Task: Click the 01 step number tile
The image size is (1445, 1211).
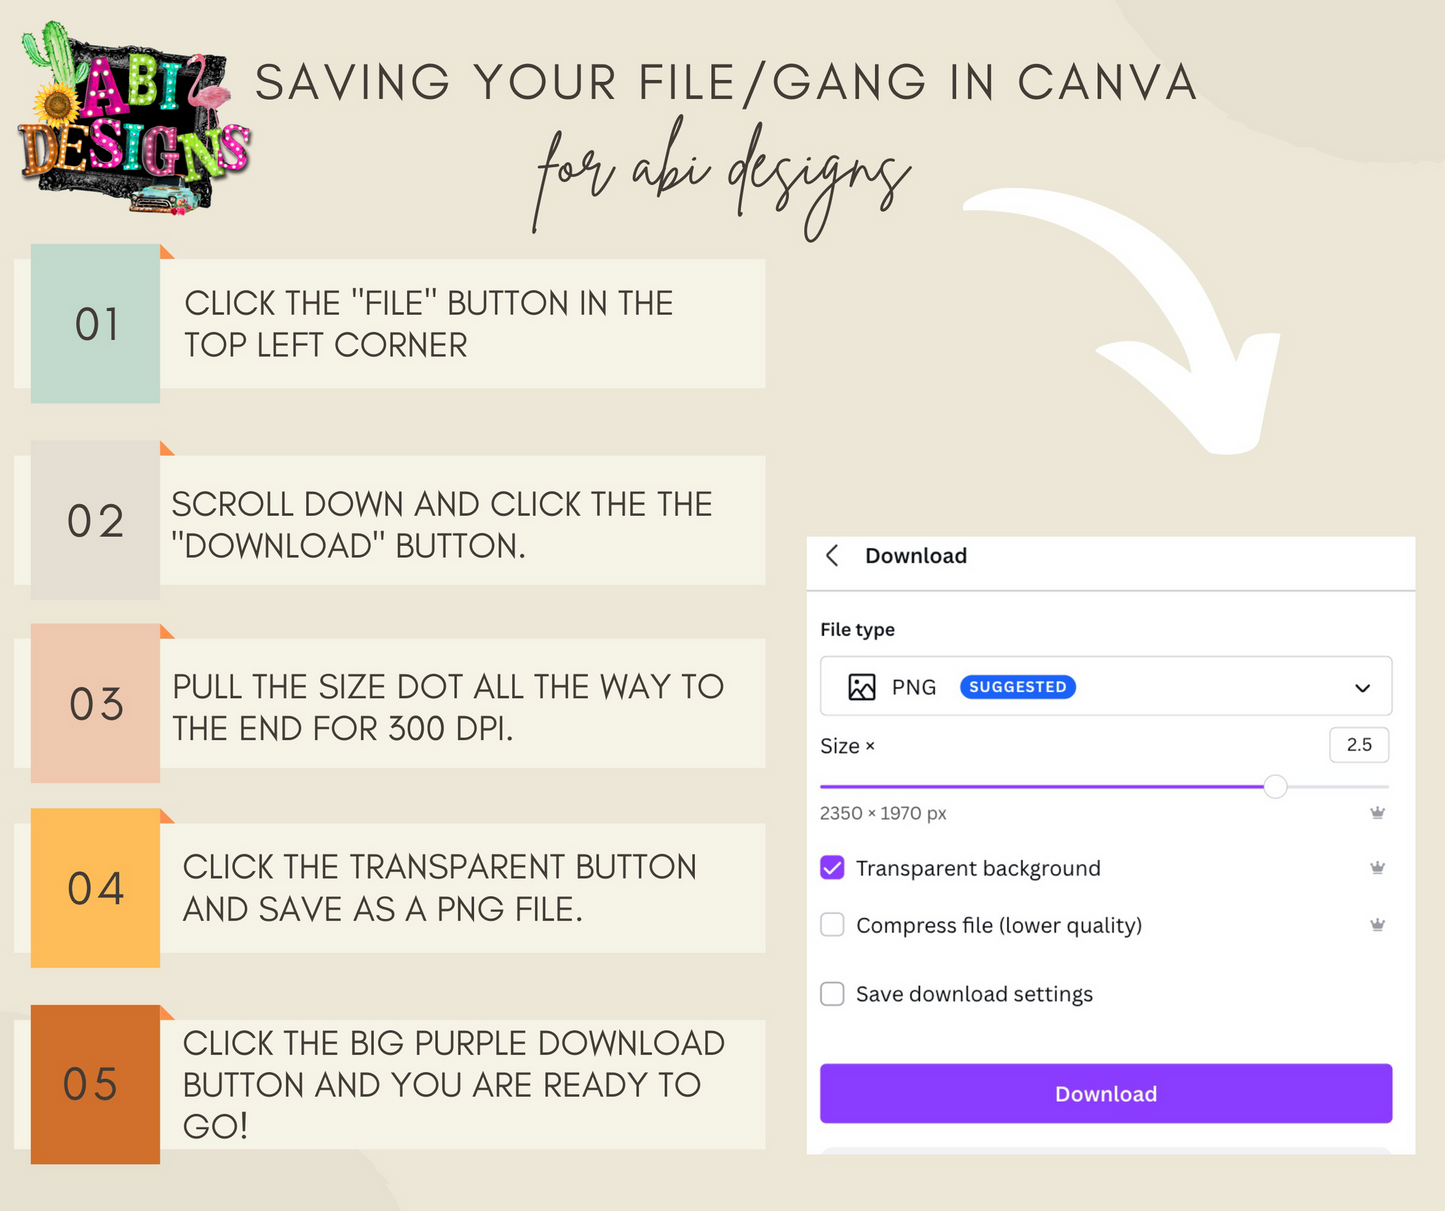Action: click(x=96, y=324)
